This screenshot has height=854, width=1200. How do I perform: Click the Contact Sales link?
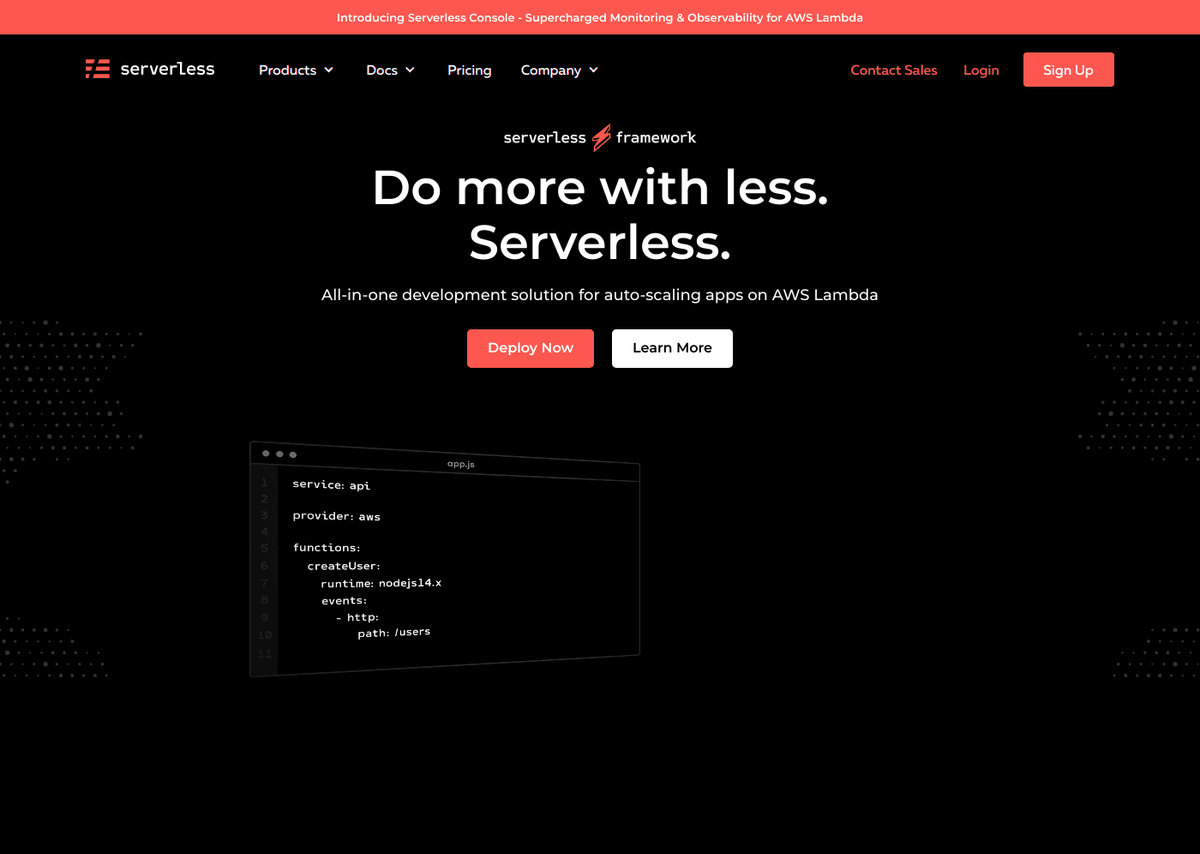click(x=894, y=70)
